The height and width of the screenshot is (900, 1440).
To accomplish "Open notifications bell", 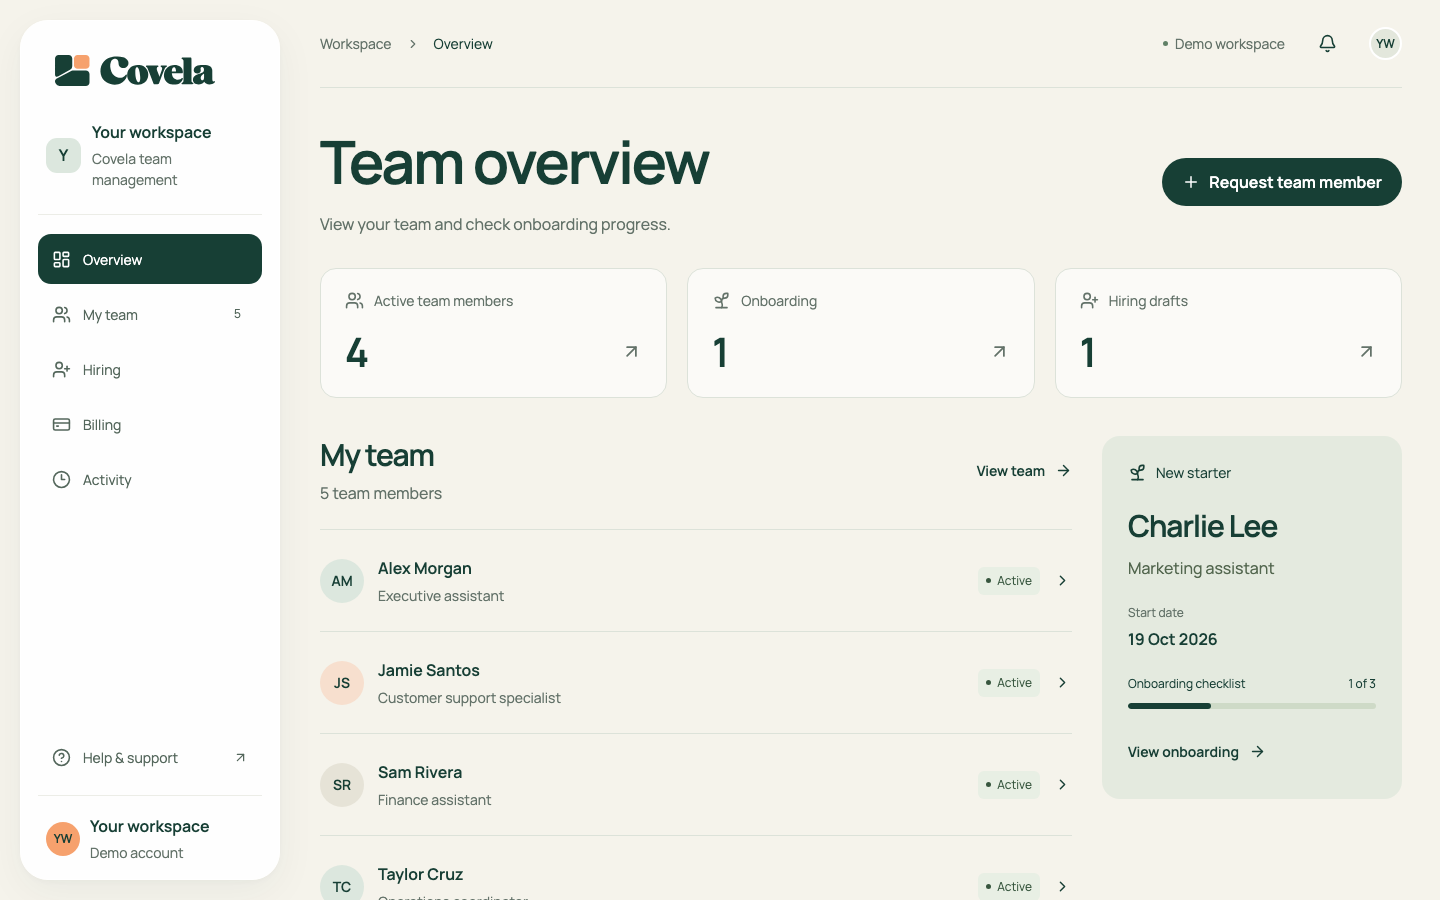I will [1327, 43].
